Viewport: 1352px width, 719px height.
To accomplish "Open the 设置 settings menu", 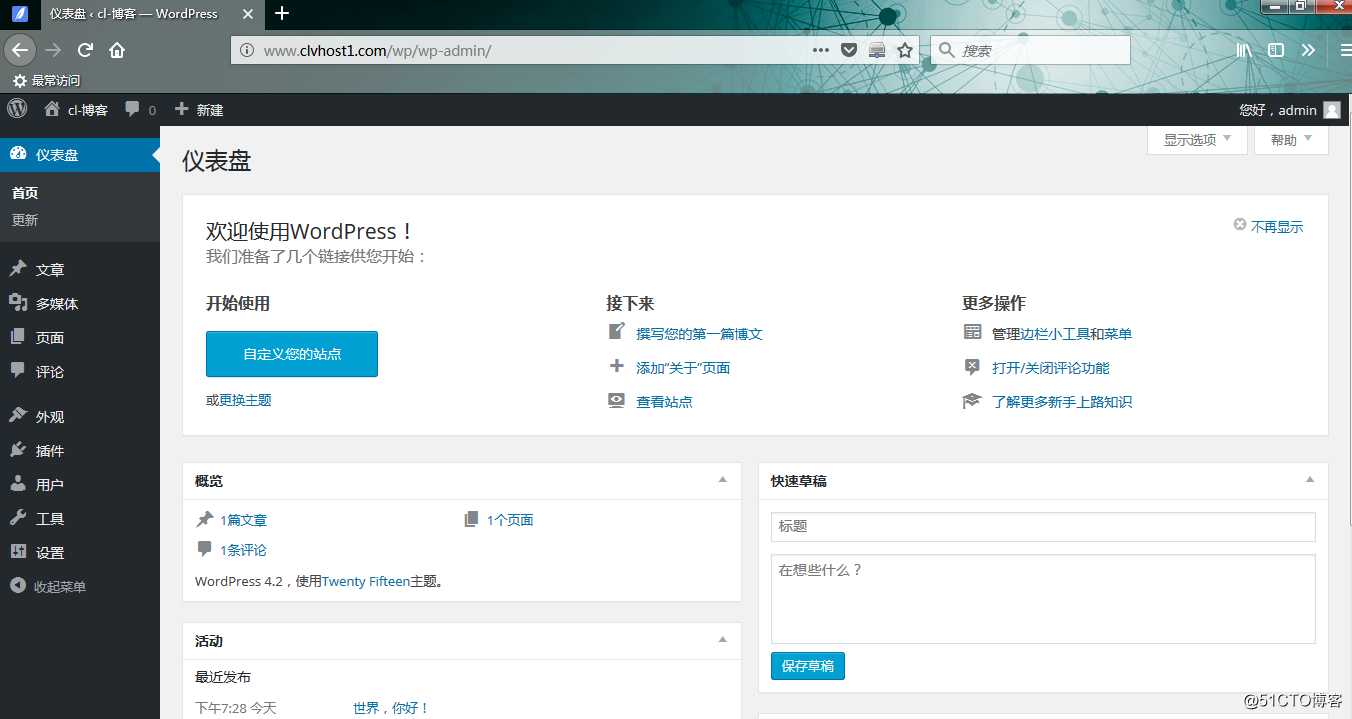I will [x=79, y=553].
